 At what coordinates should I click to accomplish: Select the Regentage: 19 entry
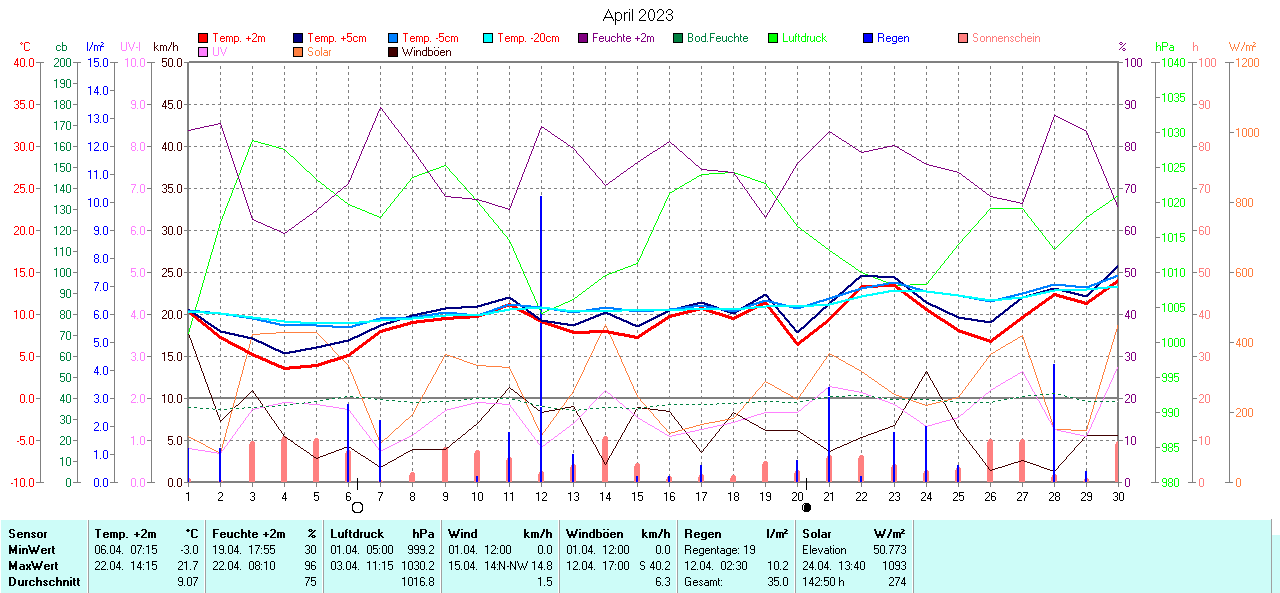720,550
